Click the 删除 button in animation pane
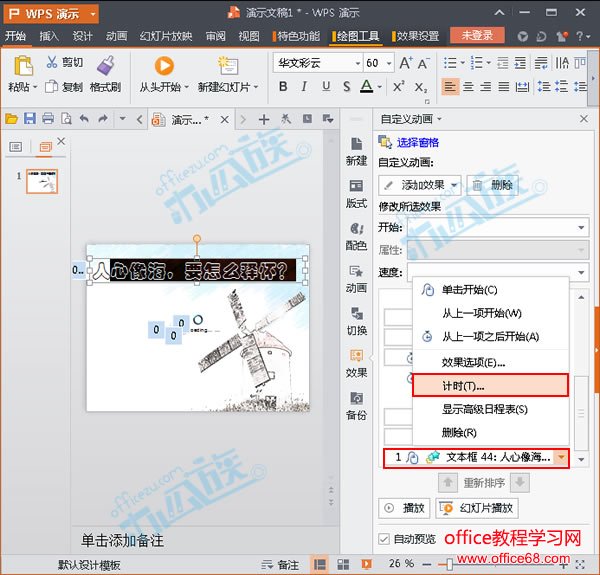 coord(493,185)
